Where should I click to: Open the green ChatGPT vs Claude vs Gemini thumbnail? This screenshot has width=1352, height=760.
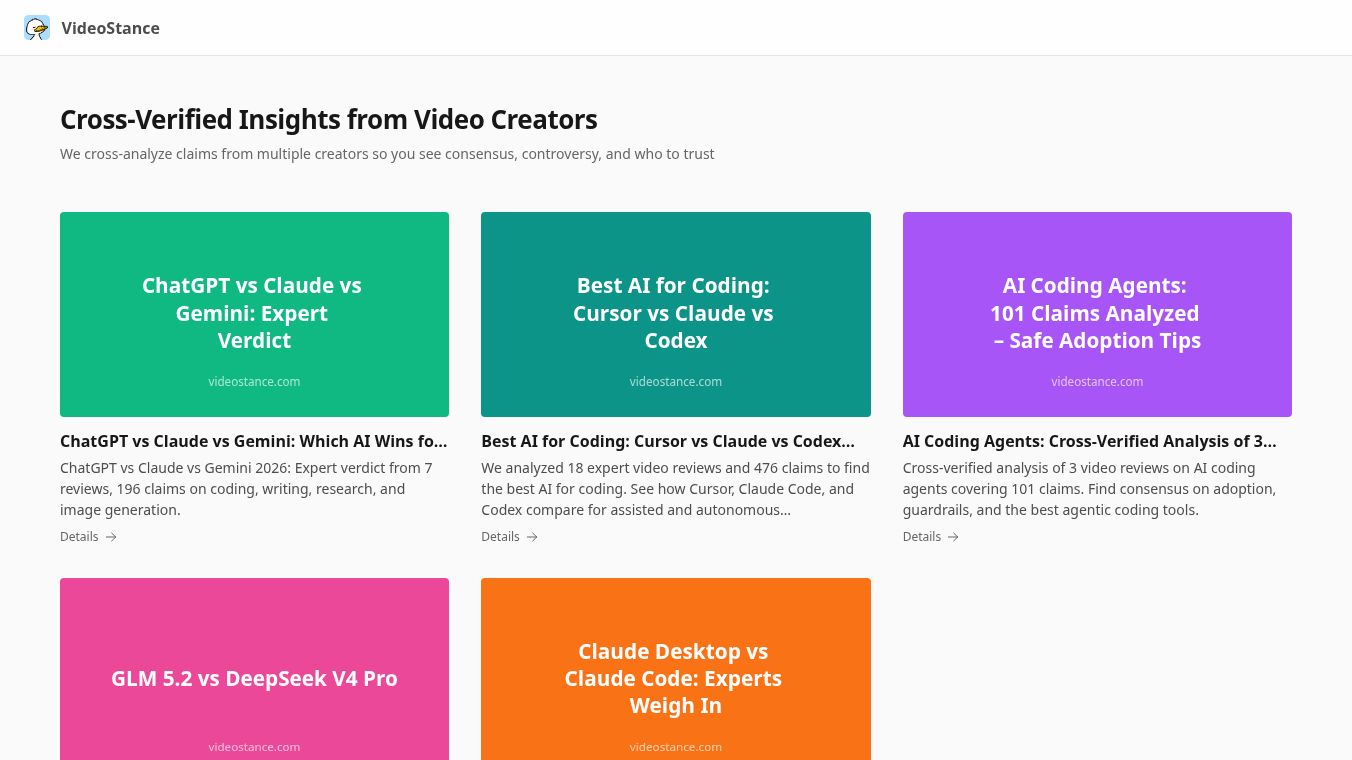[x=254, y=314]
